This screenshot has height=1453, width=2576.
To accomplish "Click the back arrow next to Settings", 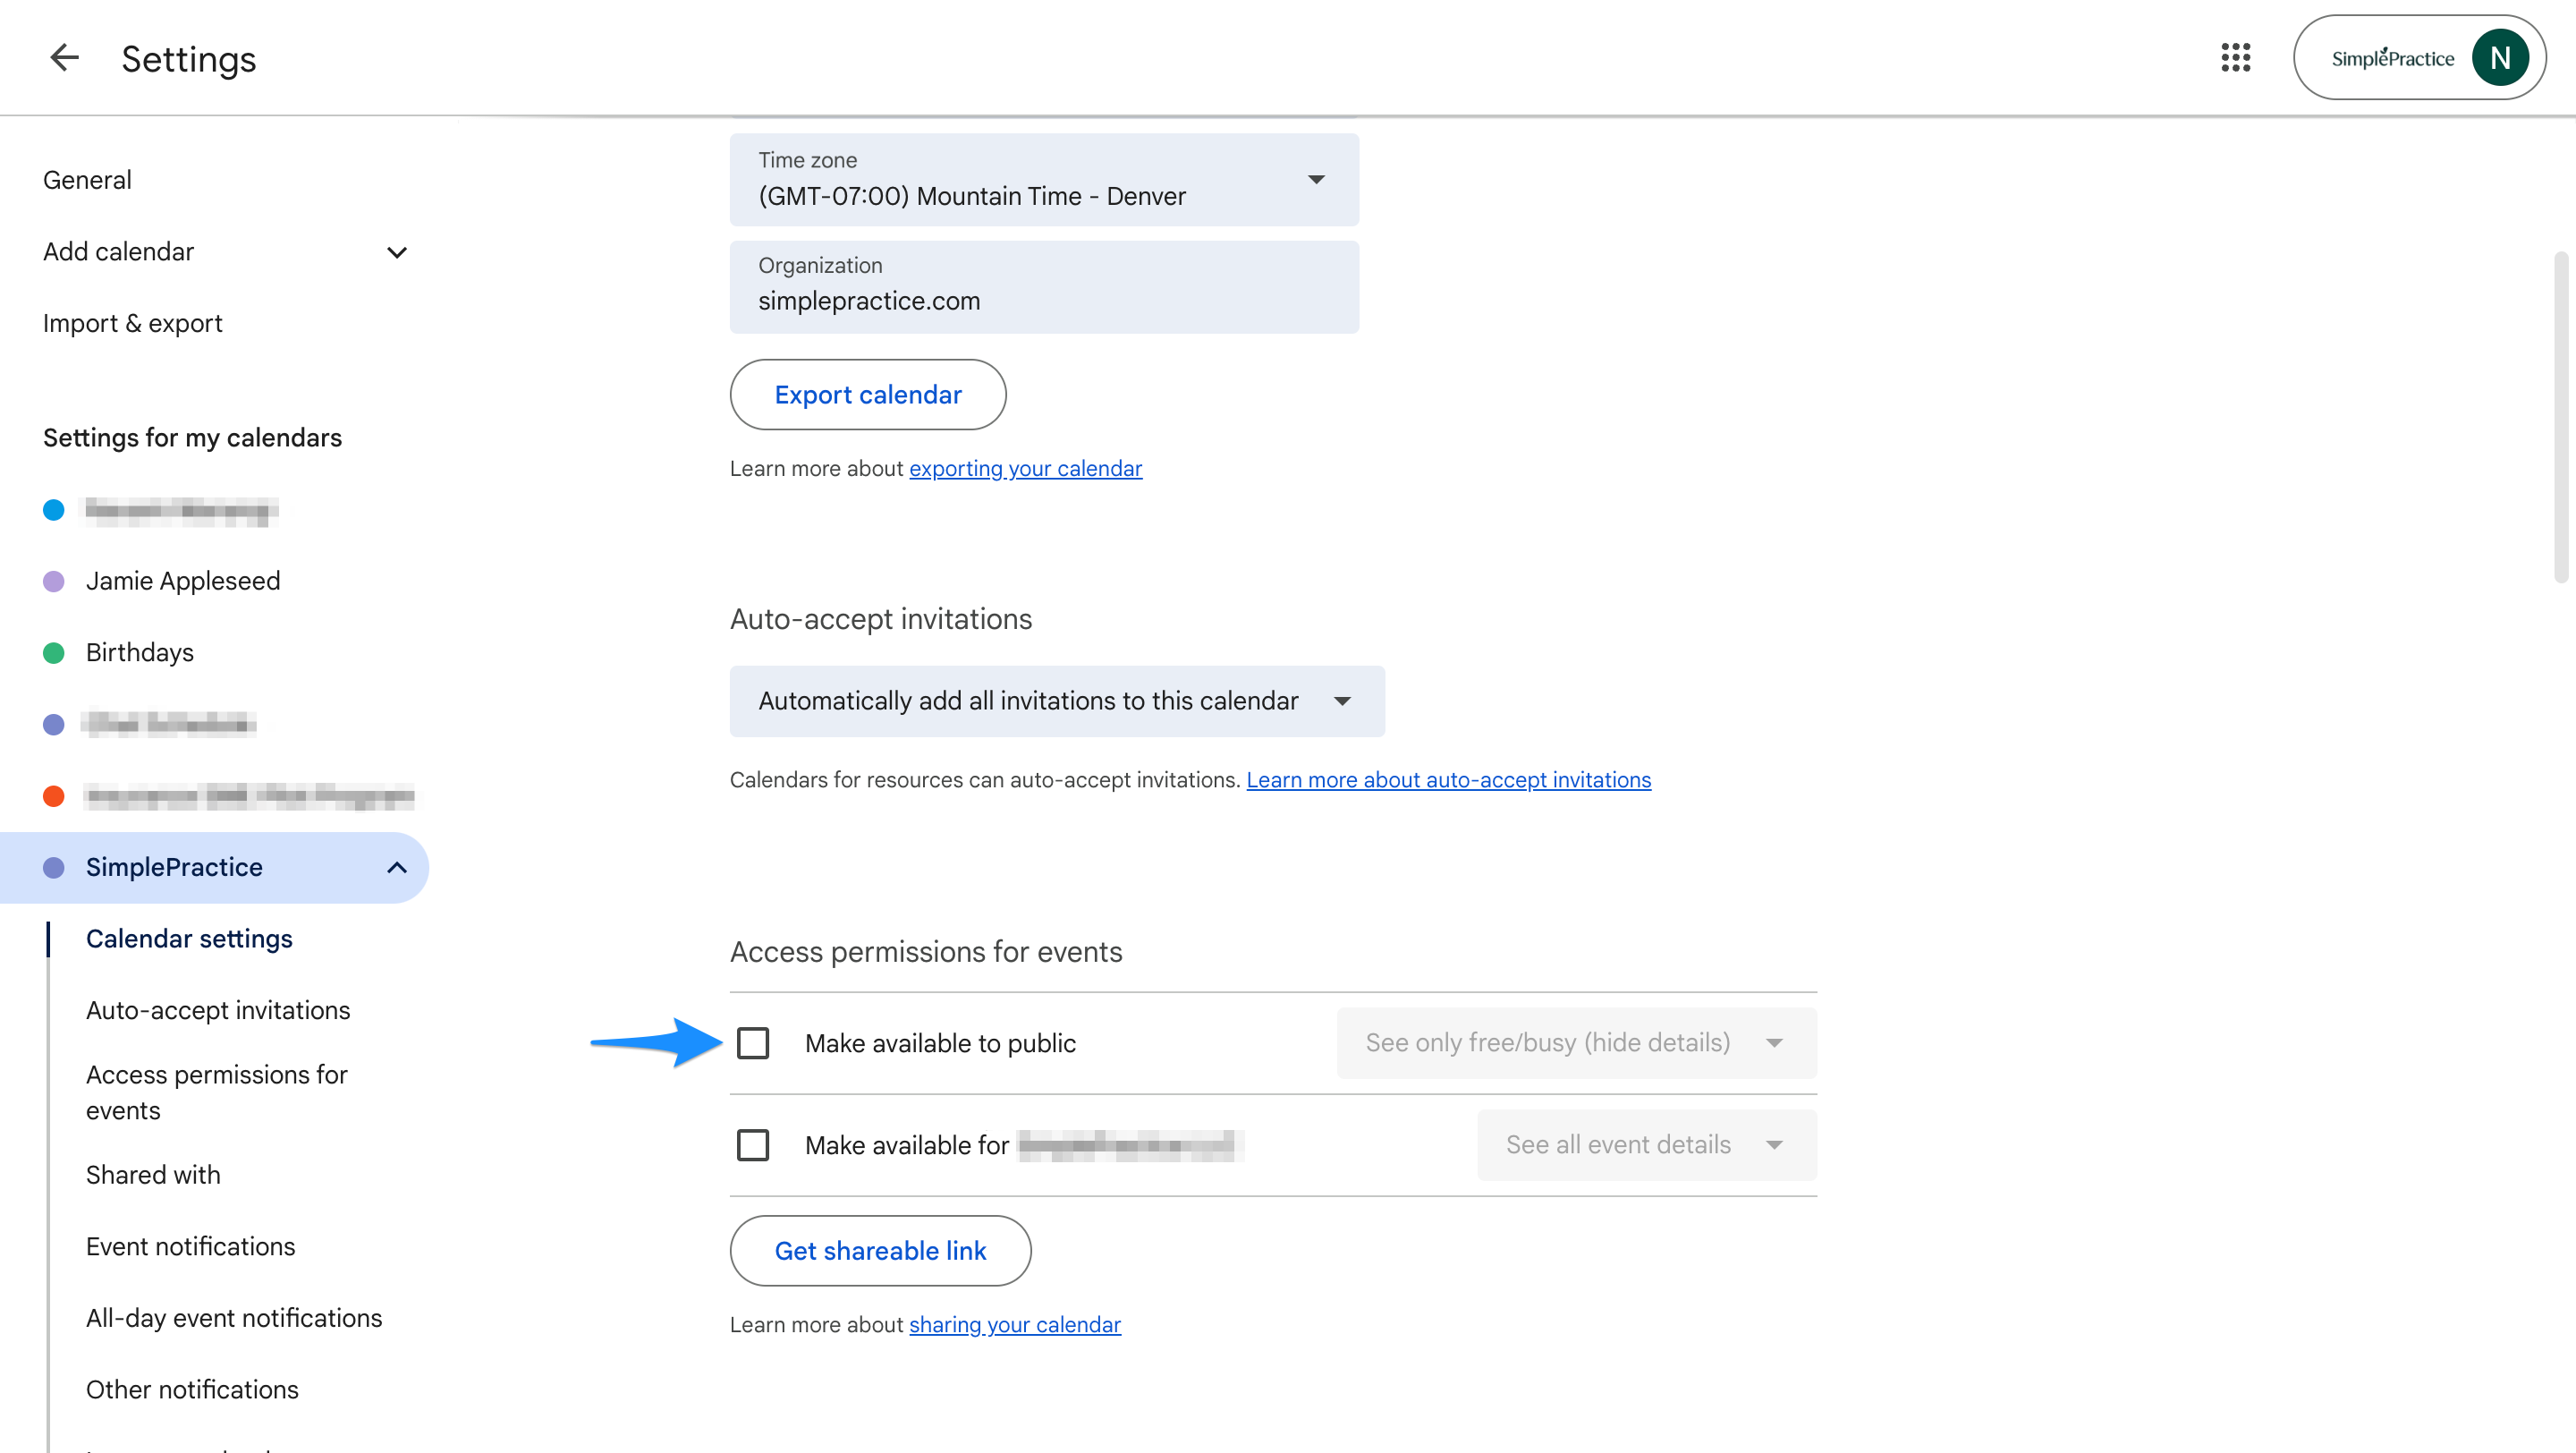I will point(64,58).
